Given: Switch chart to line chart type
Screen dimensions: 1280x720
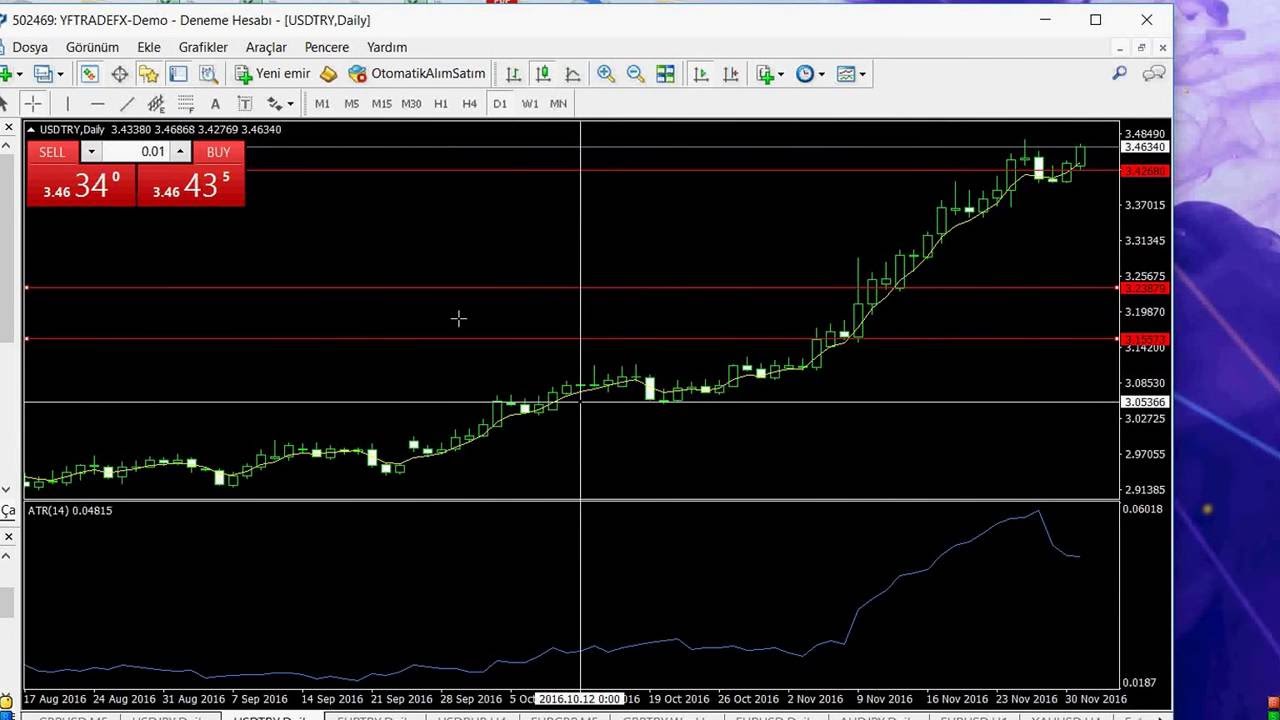Looking at the screenshot, I should coord(572,74).
